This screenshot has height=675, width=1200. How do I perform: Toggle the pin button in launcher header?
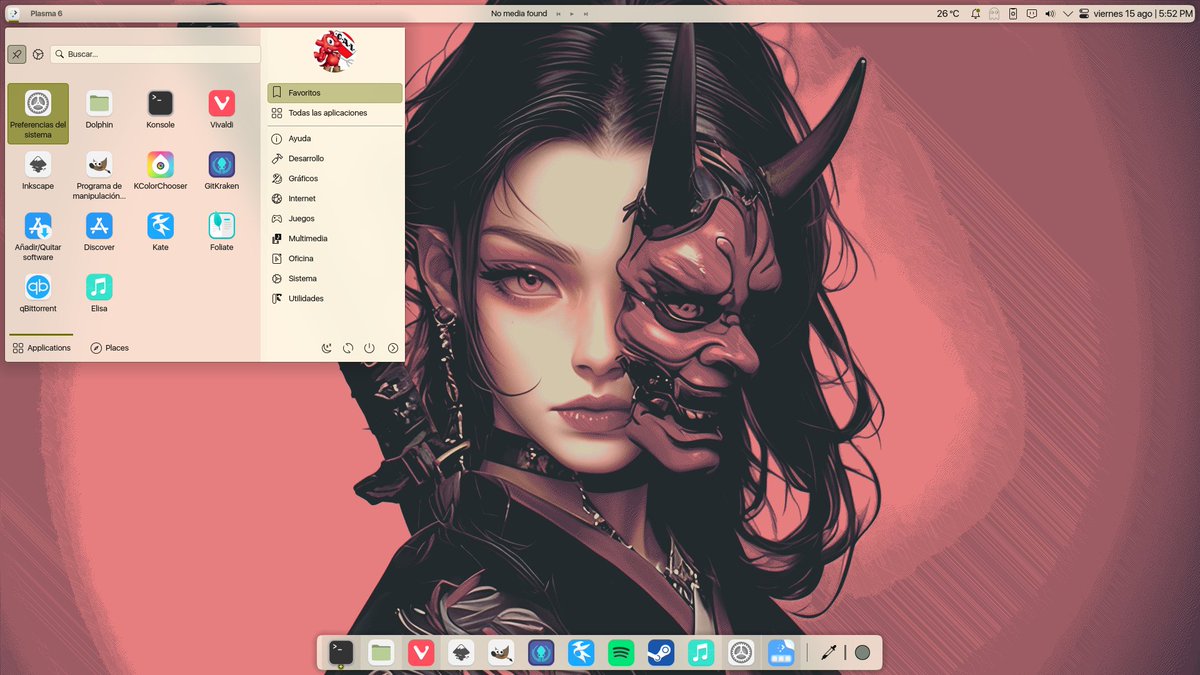tap(17, 54)
